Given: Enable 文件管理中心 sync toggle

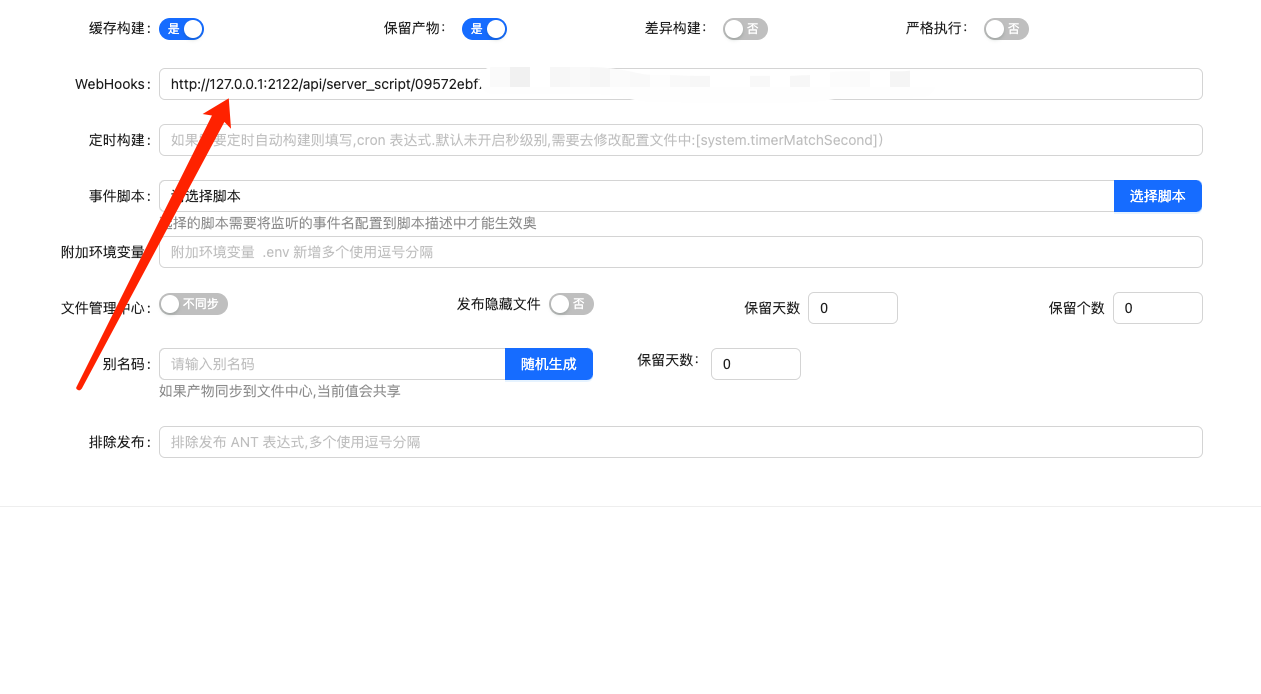Looking at the screenshot, I should [193, 304].
